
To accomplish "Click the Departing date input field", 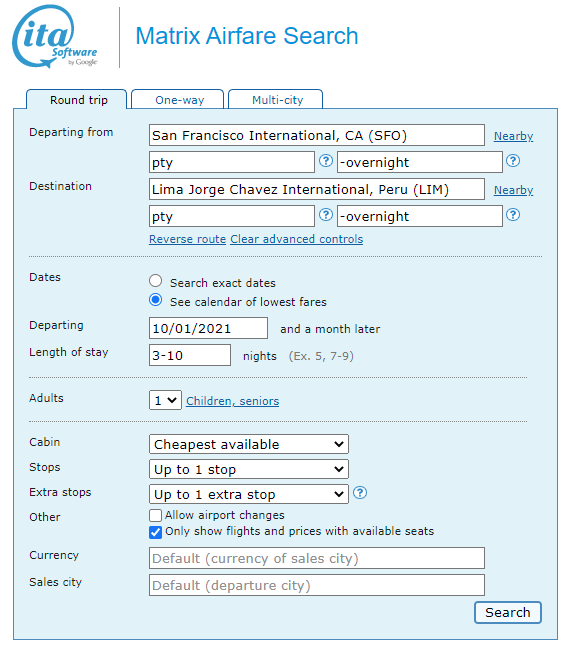I will pyautogui.click(x=208, y=328).
